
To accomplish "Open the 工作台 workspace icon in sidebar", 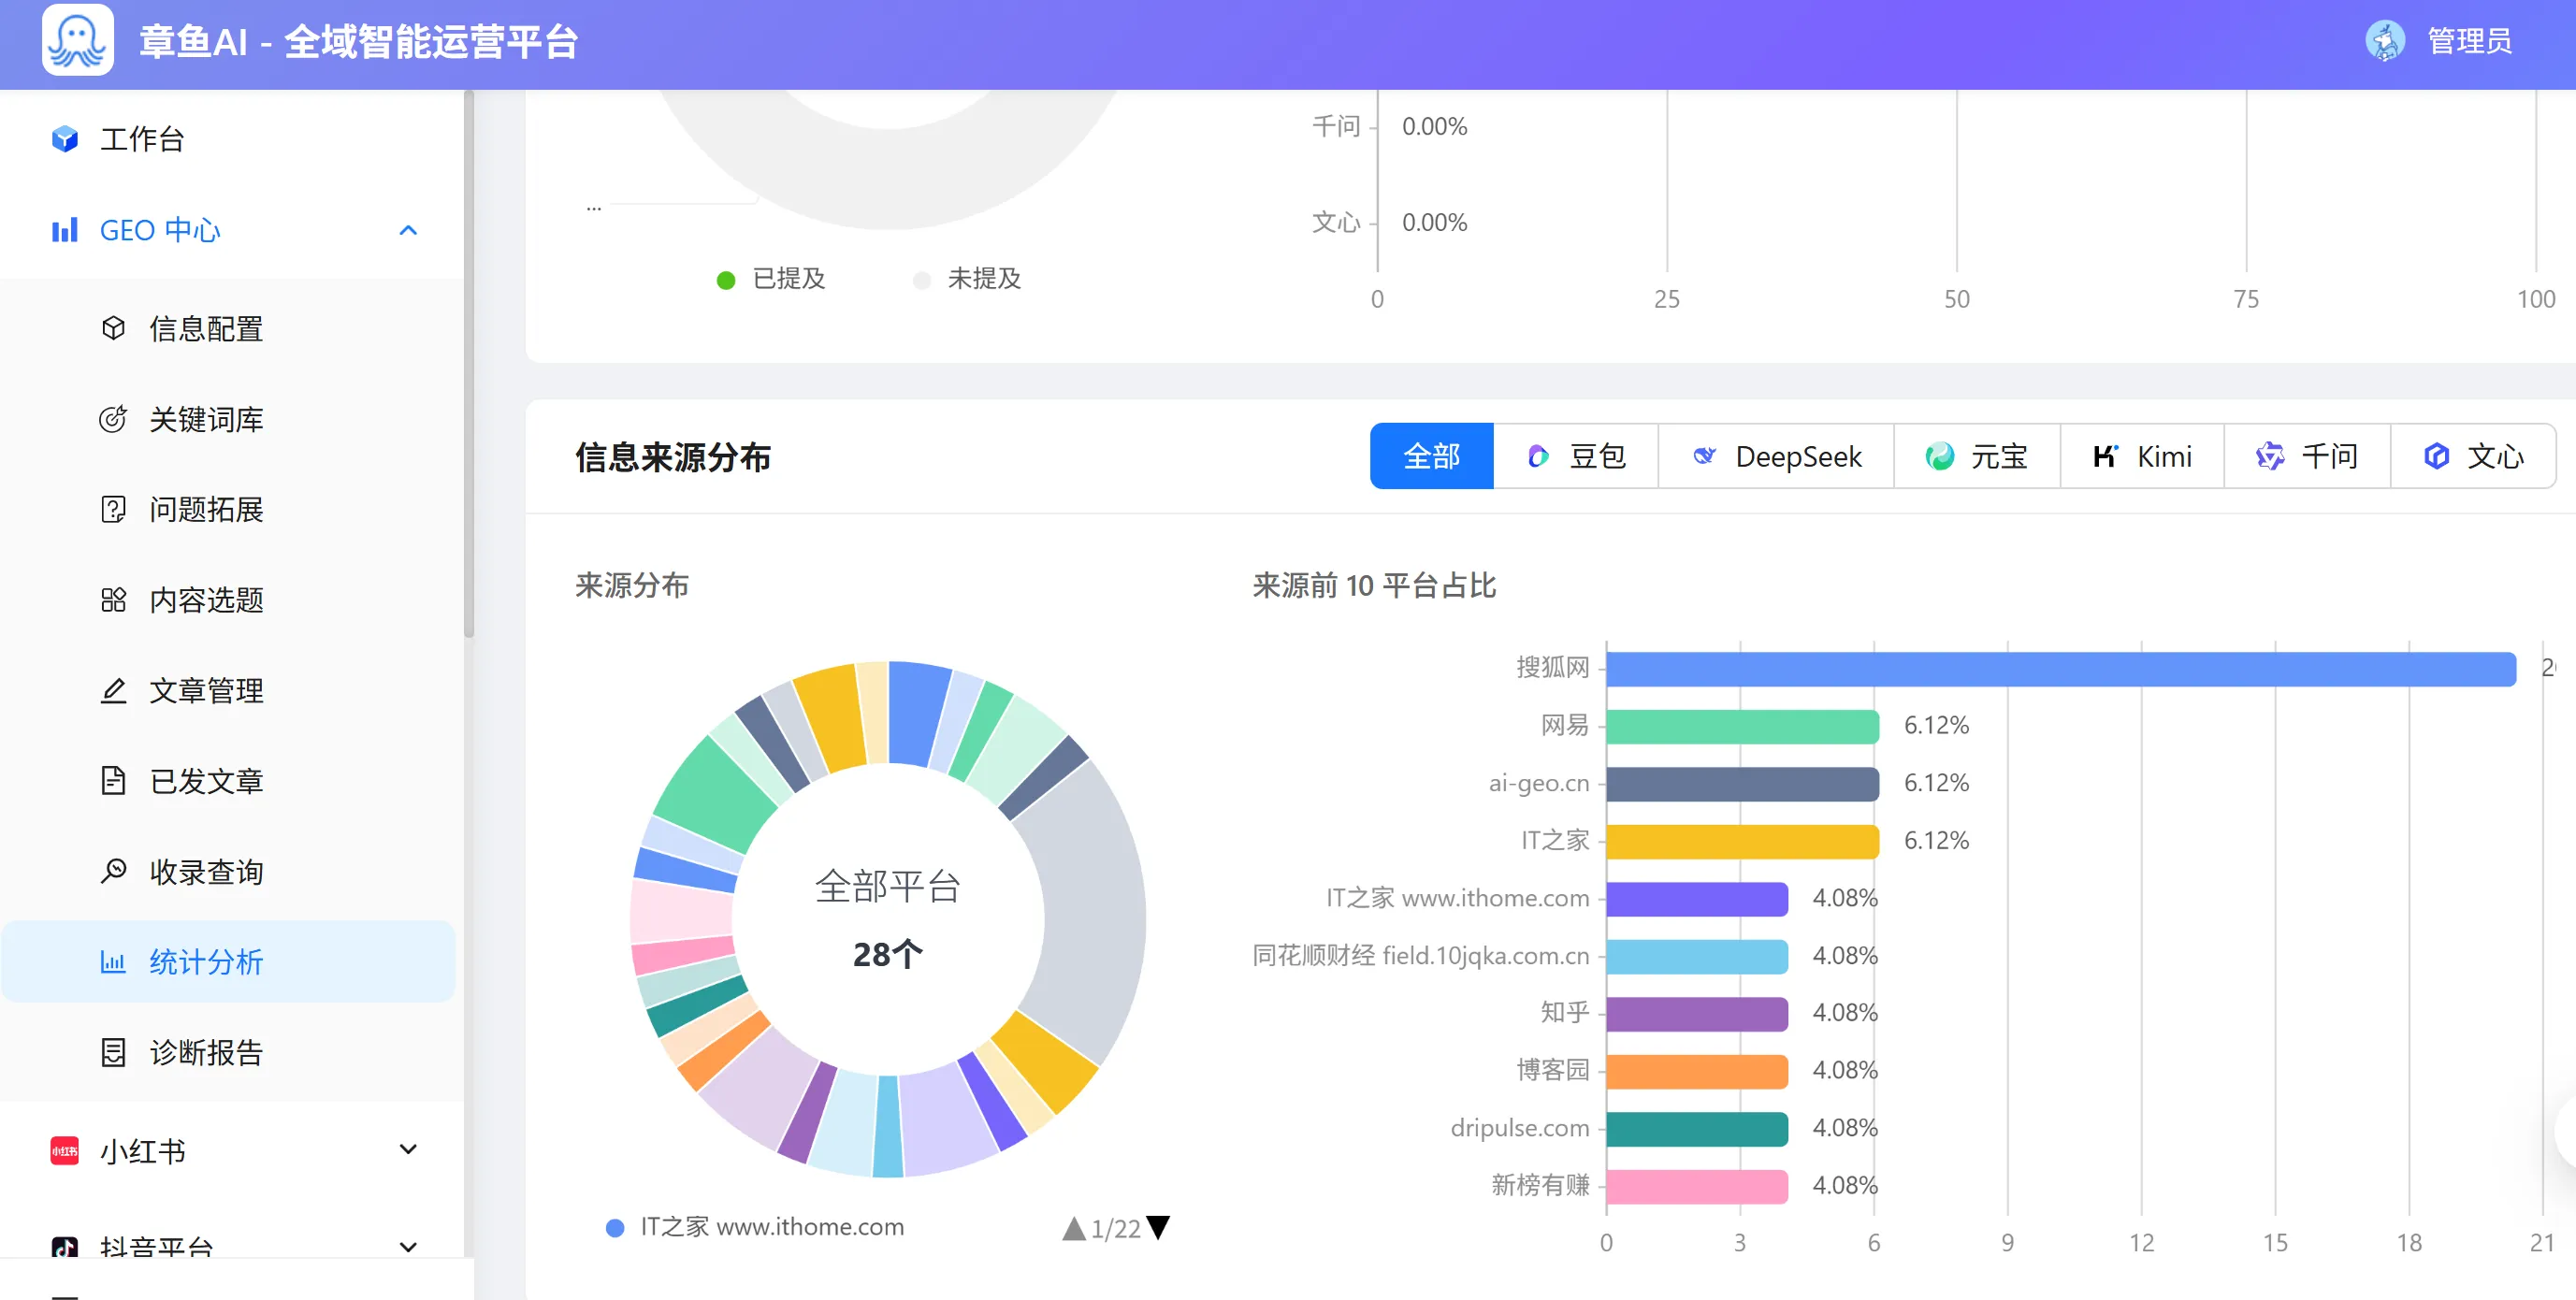I will (64, 139).
